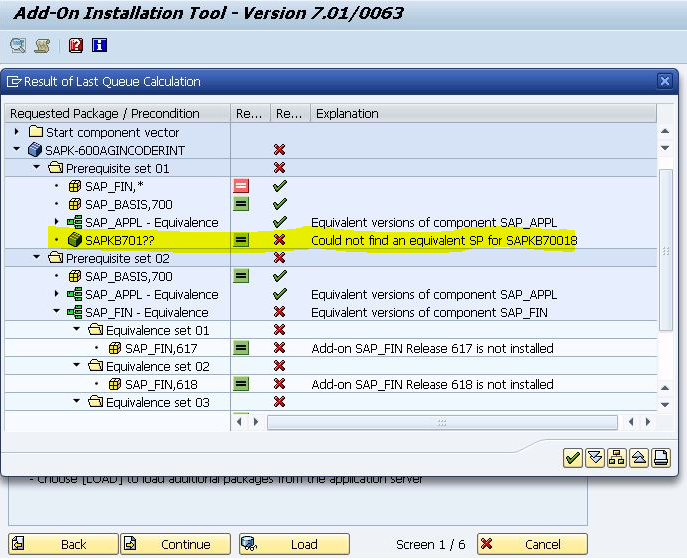This screenshot has height=560, width=687.
Task: Click the Requested Package / Precondition column header
Action: pyautogui.click(x=117, y=113)
